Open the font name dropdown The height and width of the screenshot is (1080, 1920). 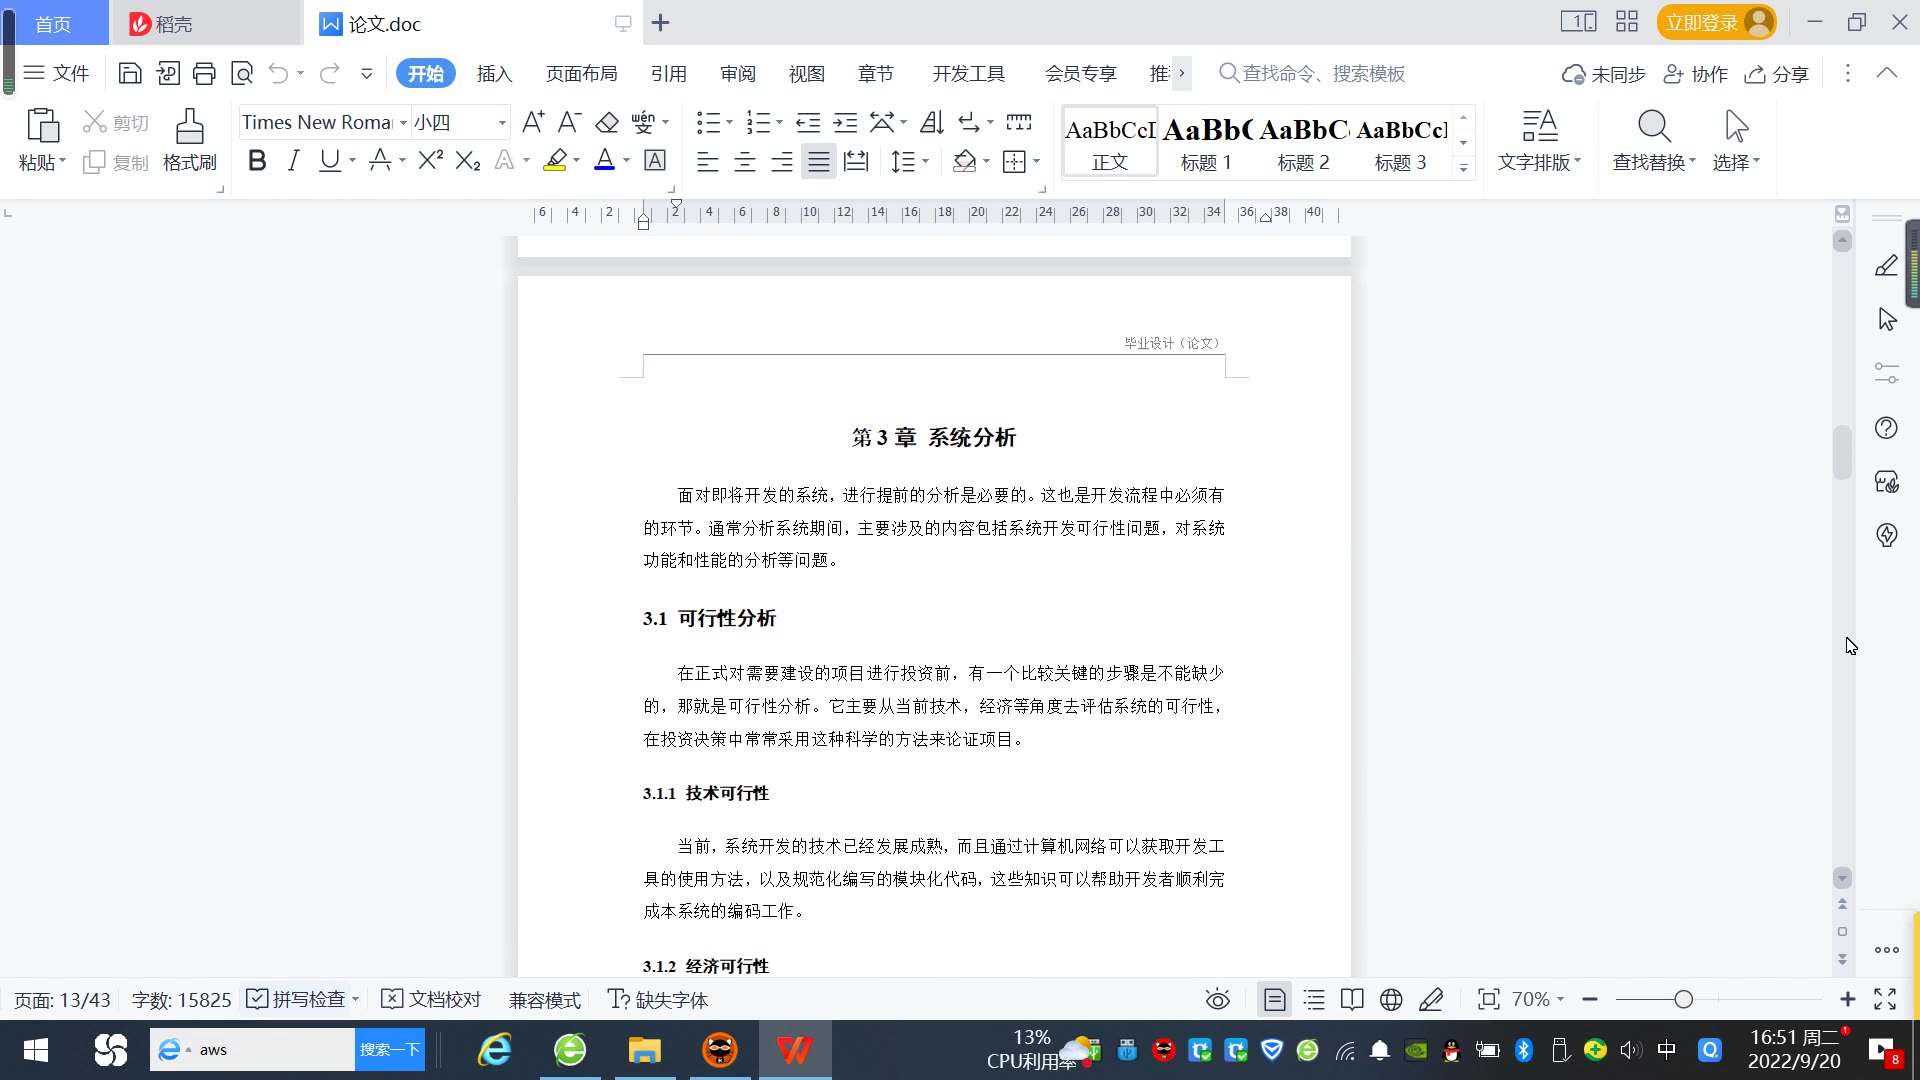(x=403, y=122)
